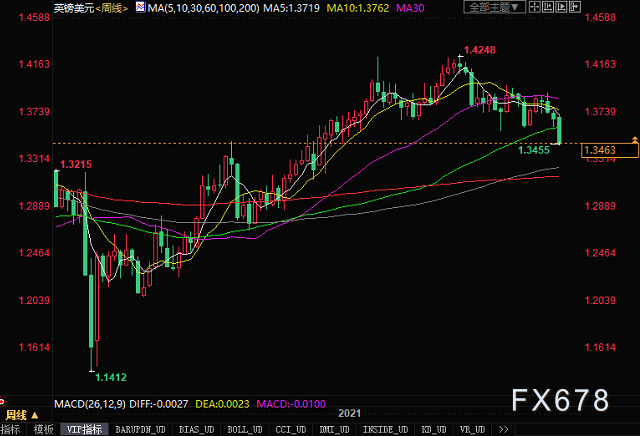Click the 1.3215 price label
The image size is (640, 436).
tap(76, 165)
